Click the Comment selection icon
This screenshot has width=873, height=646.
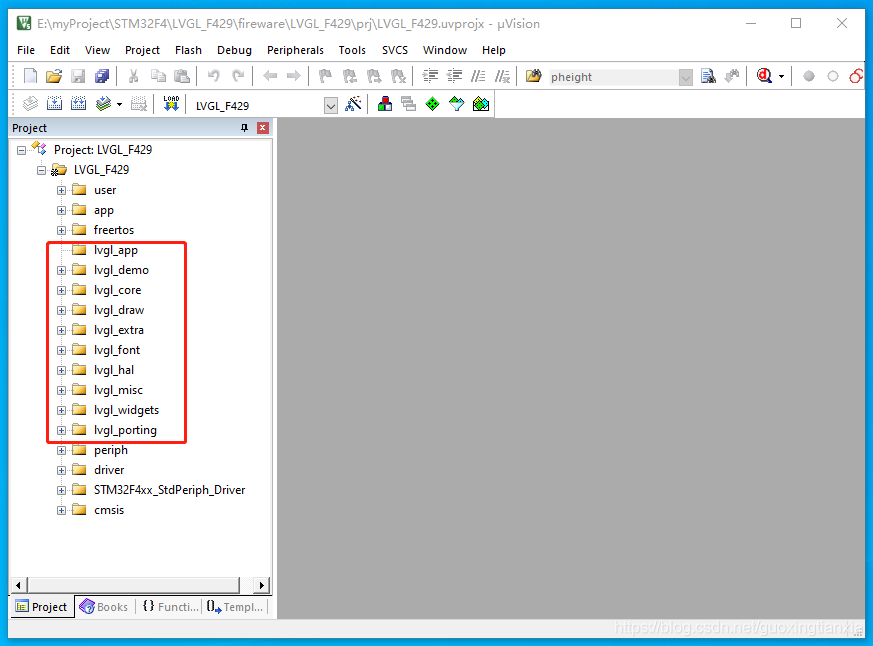478,76
